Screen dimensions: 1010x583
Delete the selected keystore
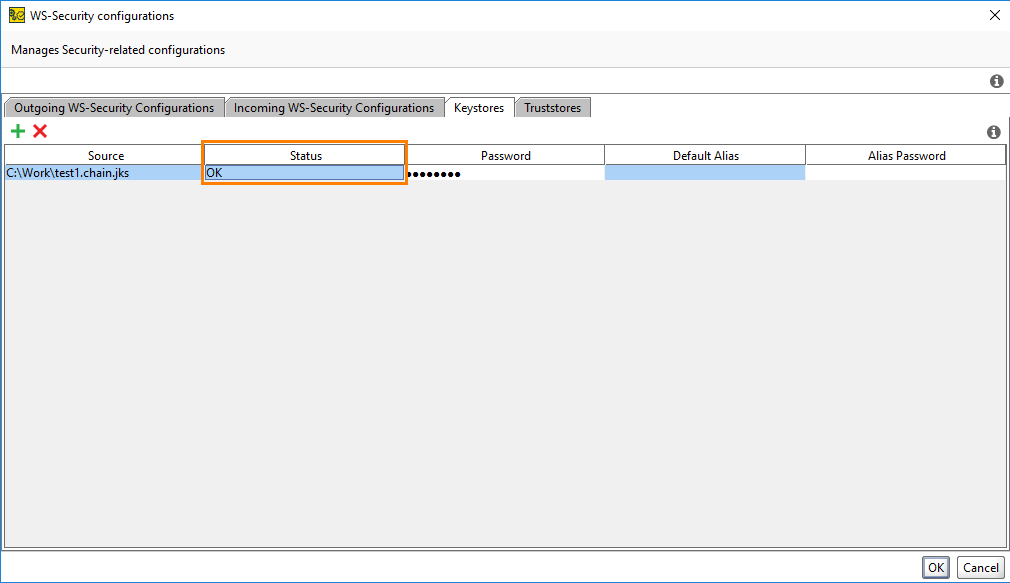click(x=38, y=131)
